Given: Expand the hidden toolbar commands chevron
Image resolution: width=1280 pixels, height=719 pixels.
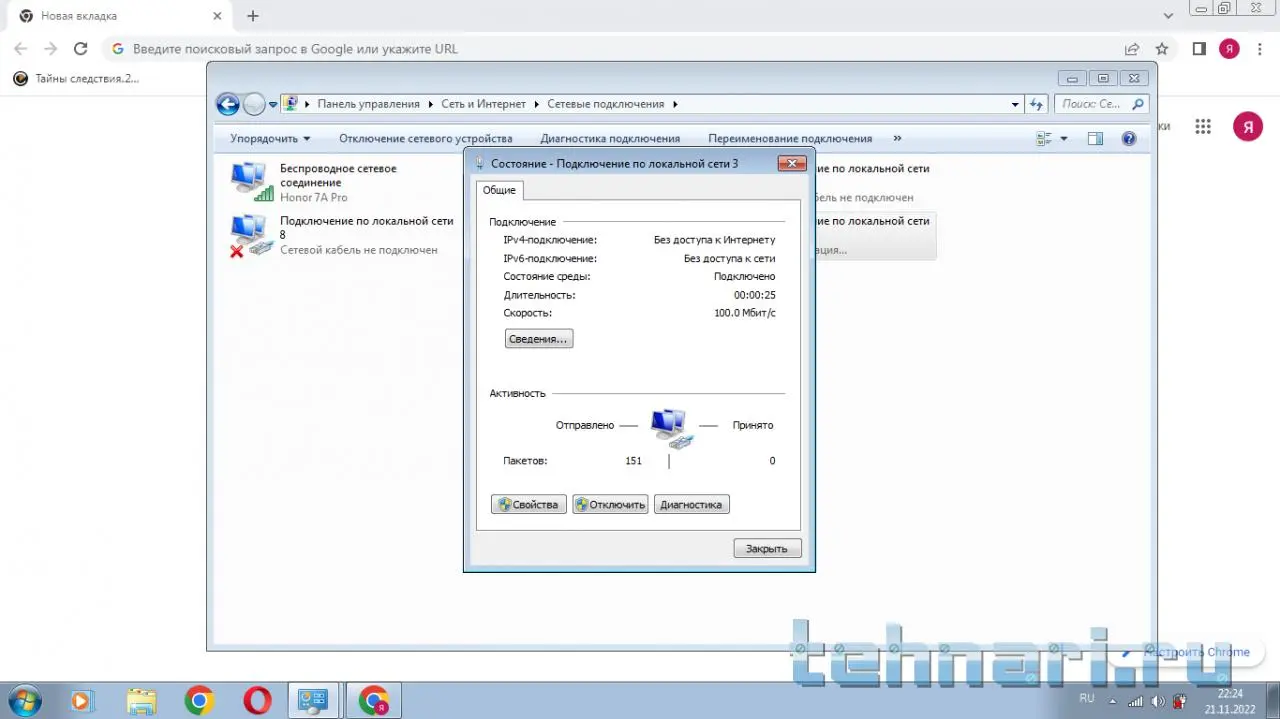Looking at the screenshot, I should coord(897,139).
